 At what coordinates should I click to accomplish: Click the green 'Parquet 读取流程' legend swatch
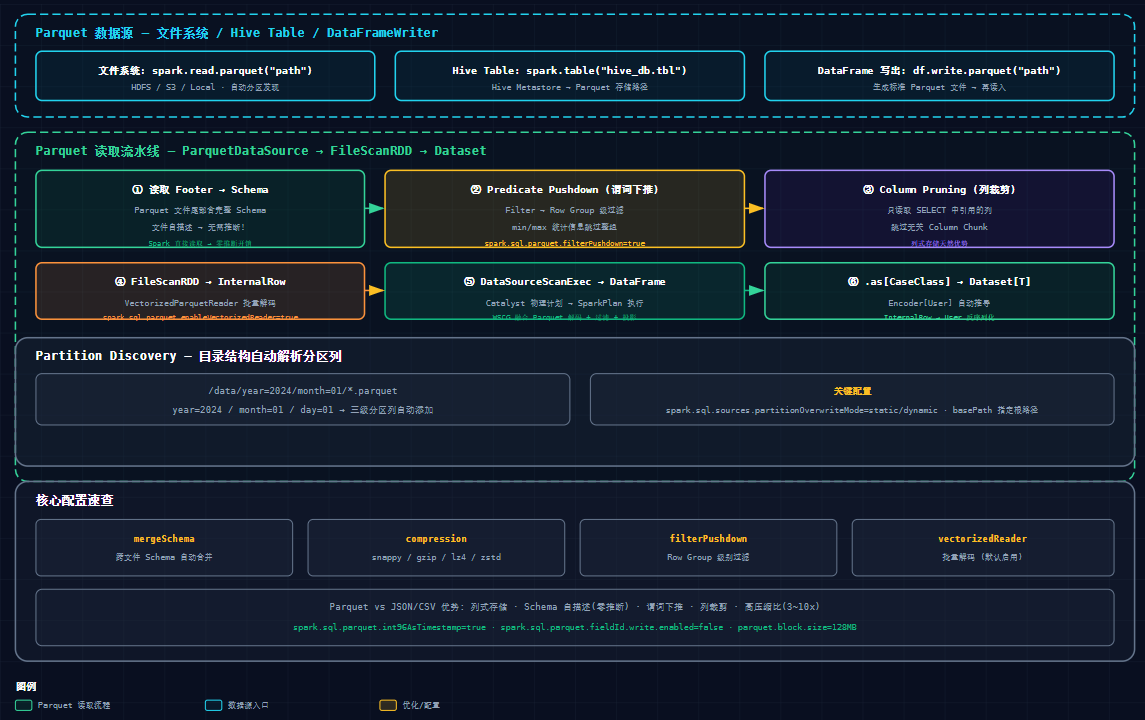pos(24,705)
